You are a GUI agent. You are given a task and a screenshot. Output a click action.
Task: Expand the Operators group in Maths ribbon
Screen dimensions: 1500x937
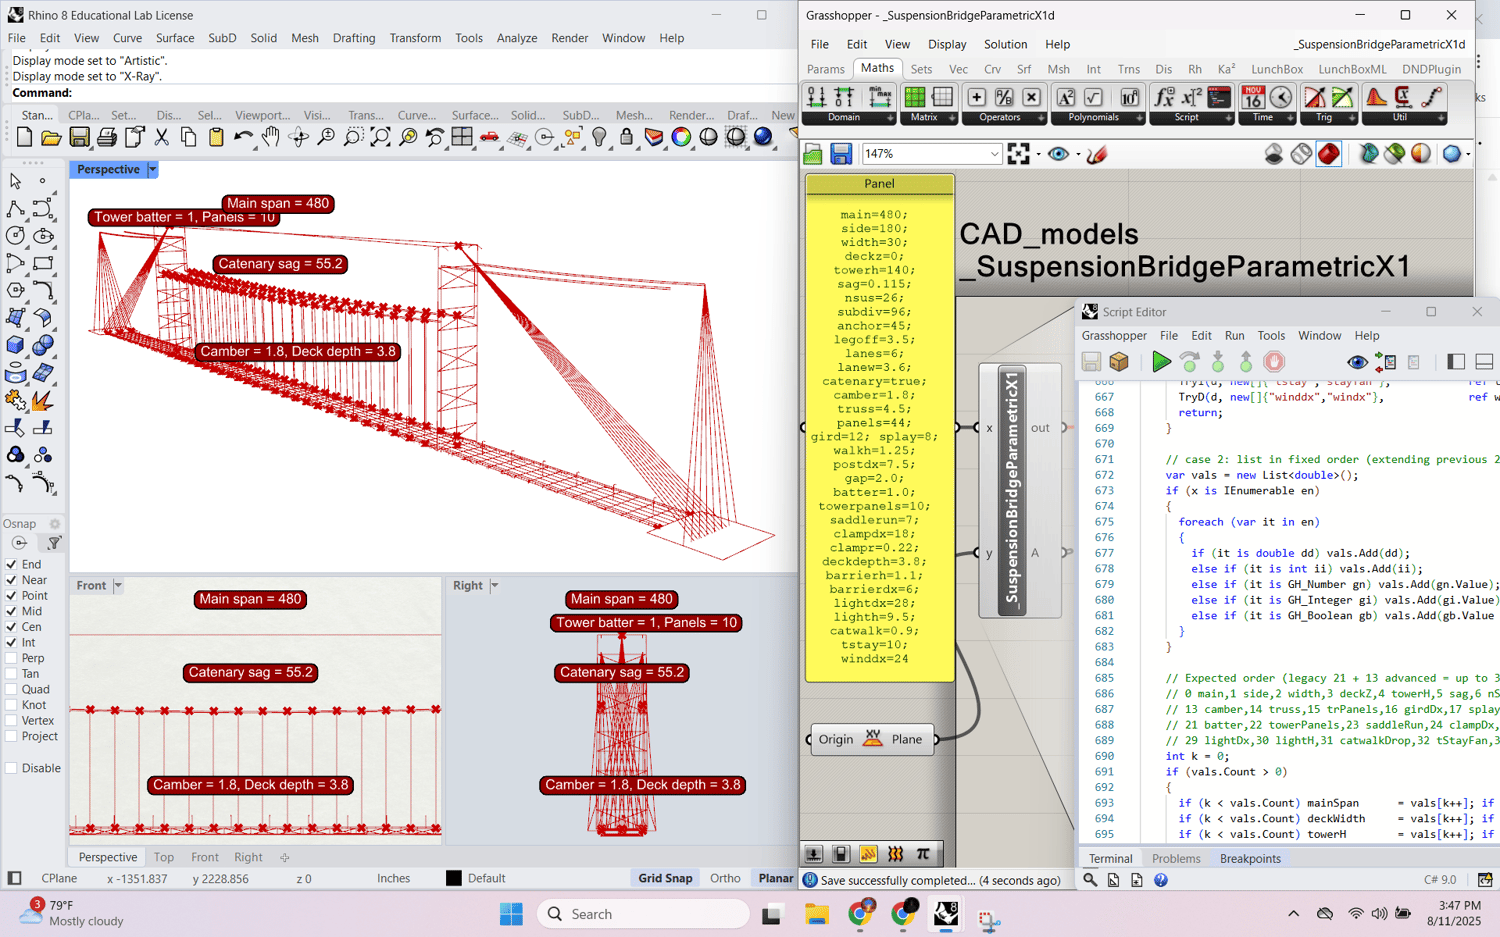1041,118
